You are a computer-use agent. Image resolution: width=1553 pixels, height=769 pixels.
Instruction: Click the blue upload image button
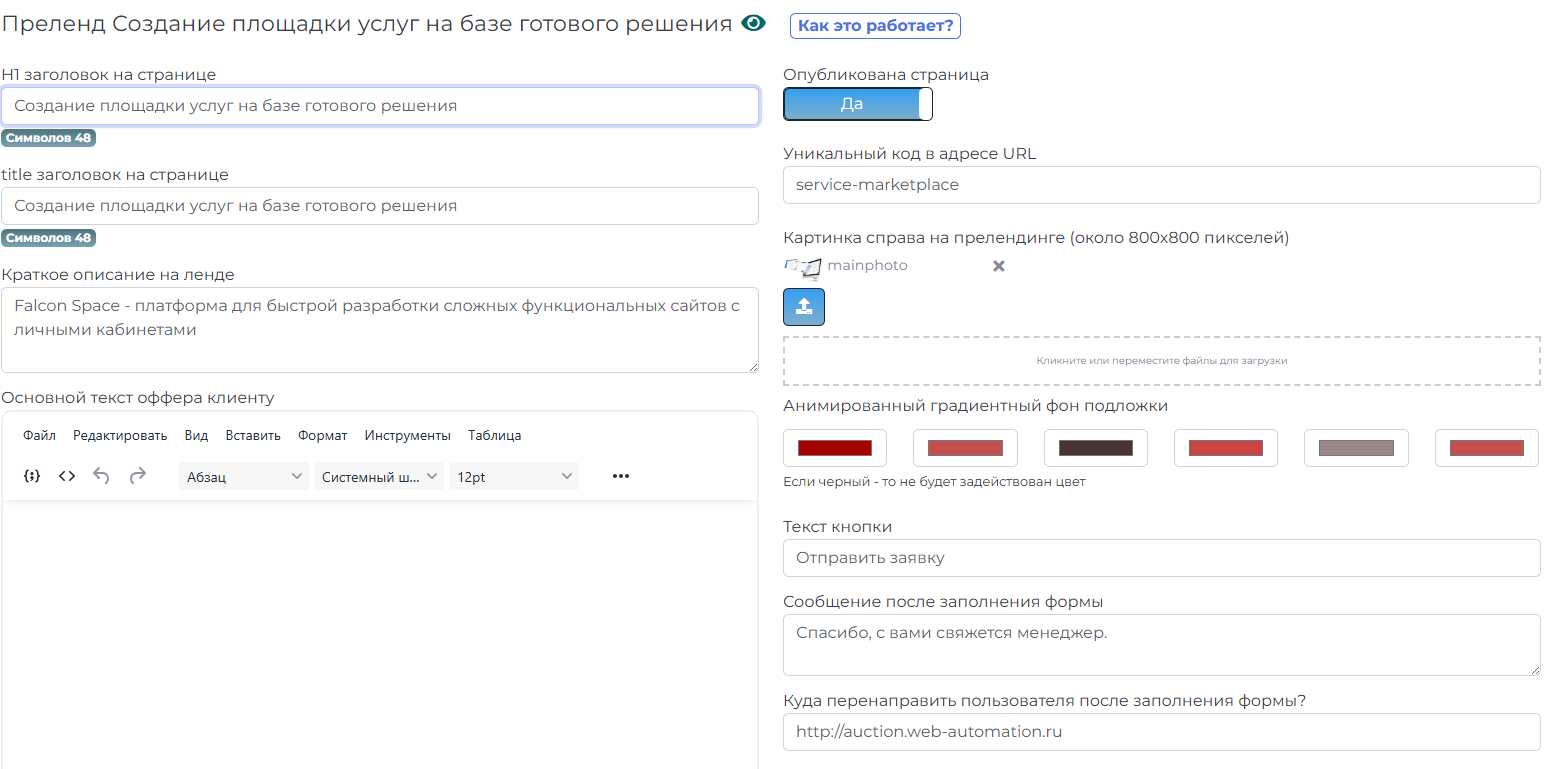tap(803, 307)
